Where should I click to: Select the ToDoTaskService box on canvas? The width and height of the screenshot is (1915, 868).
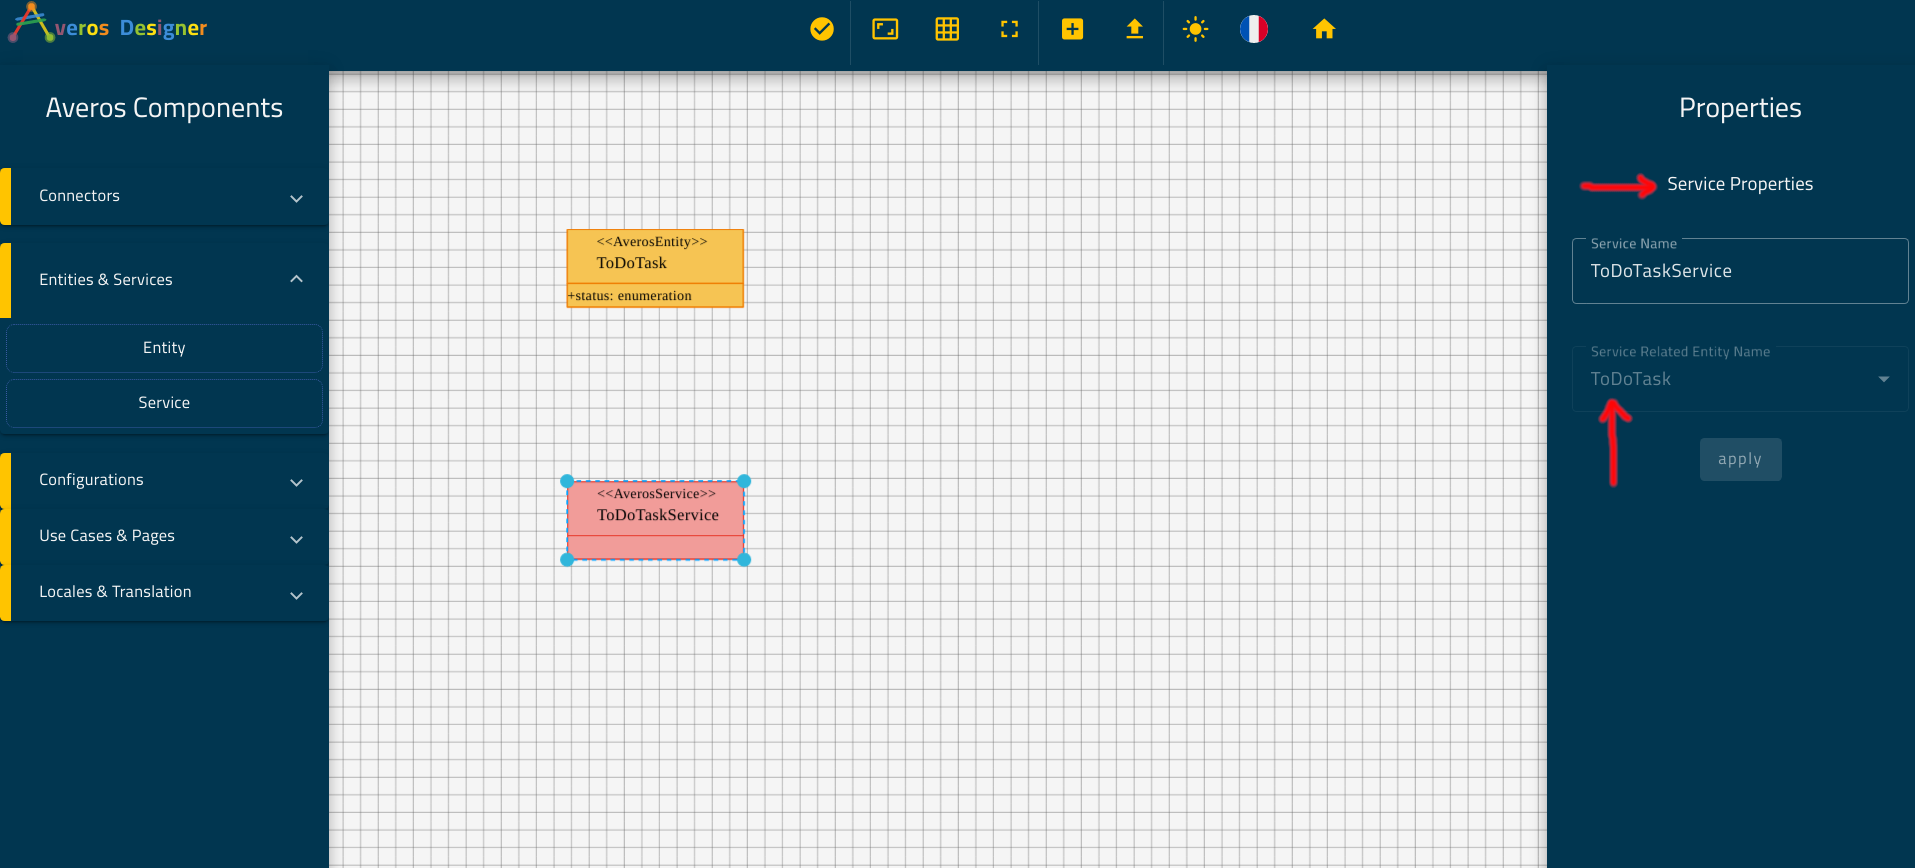pos(655,520)
